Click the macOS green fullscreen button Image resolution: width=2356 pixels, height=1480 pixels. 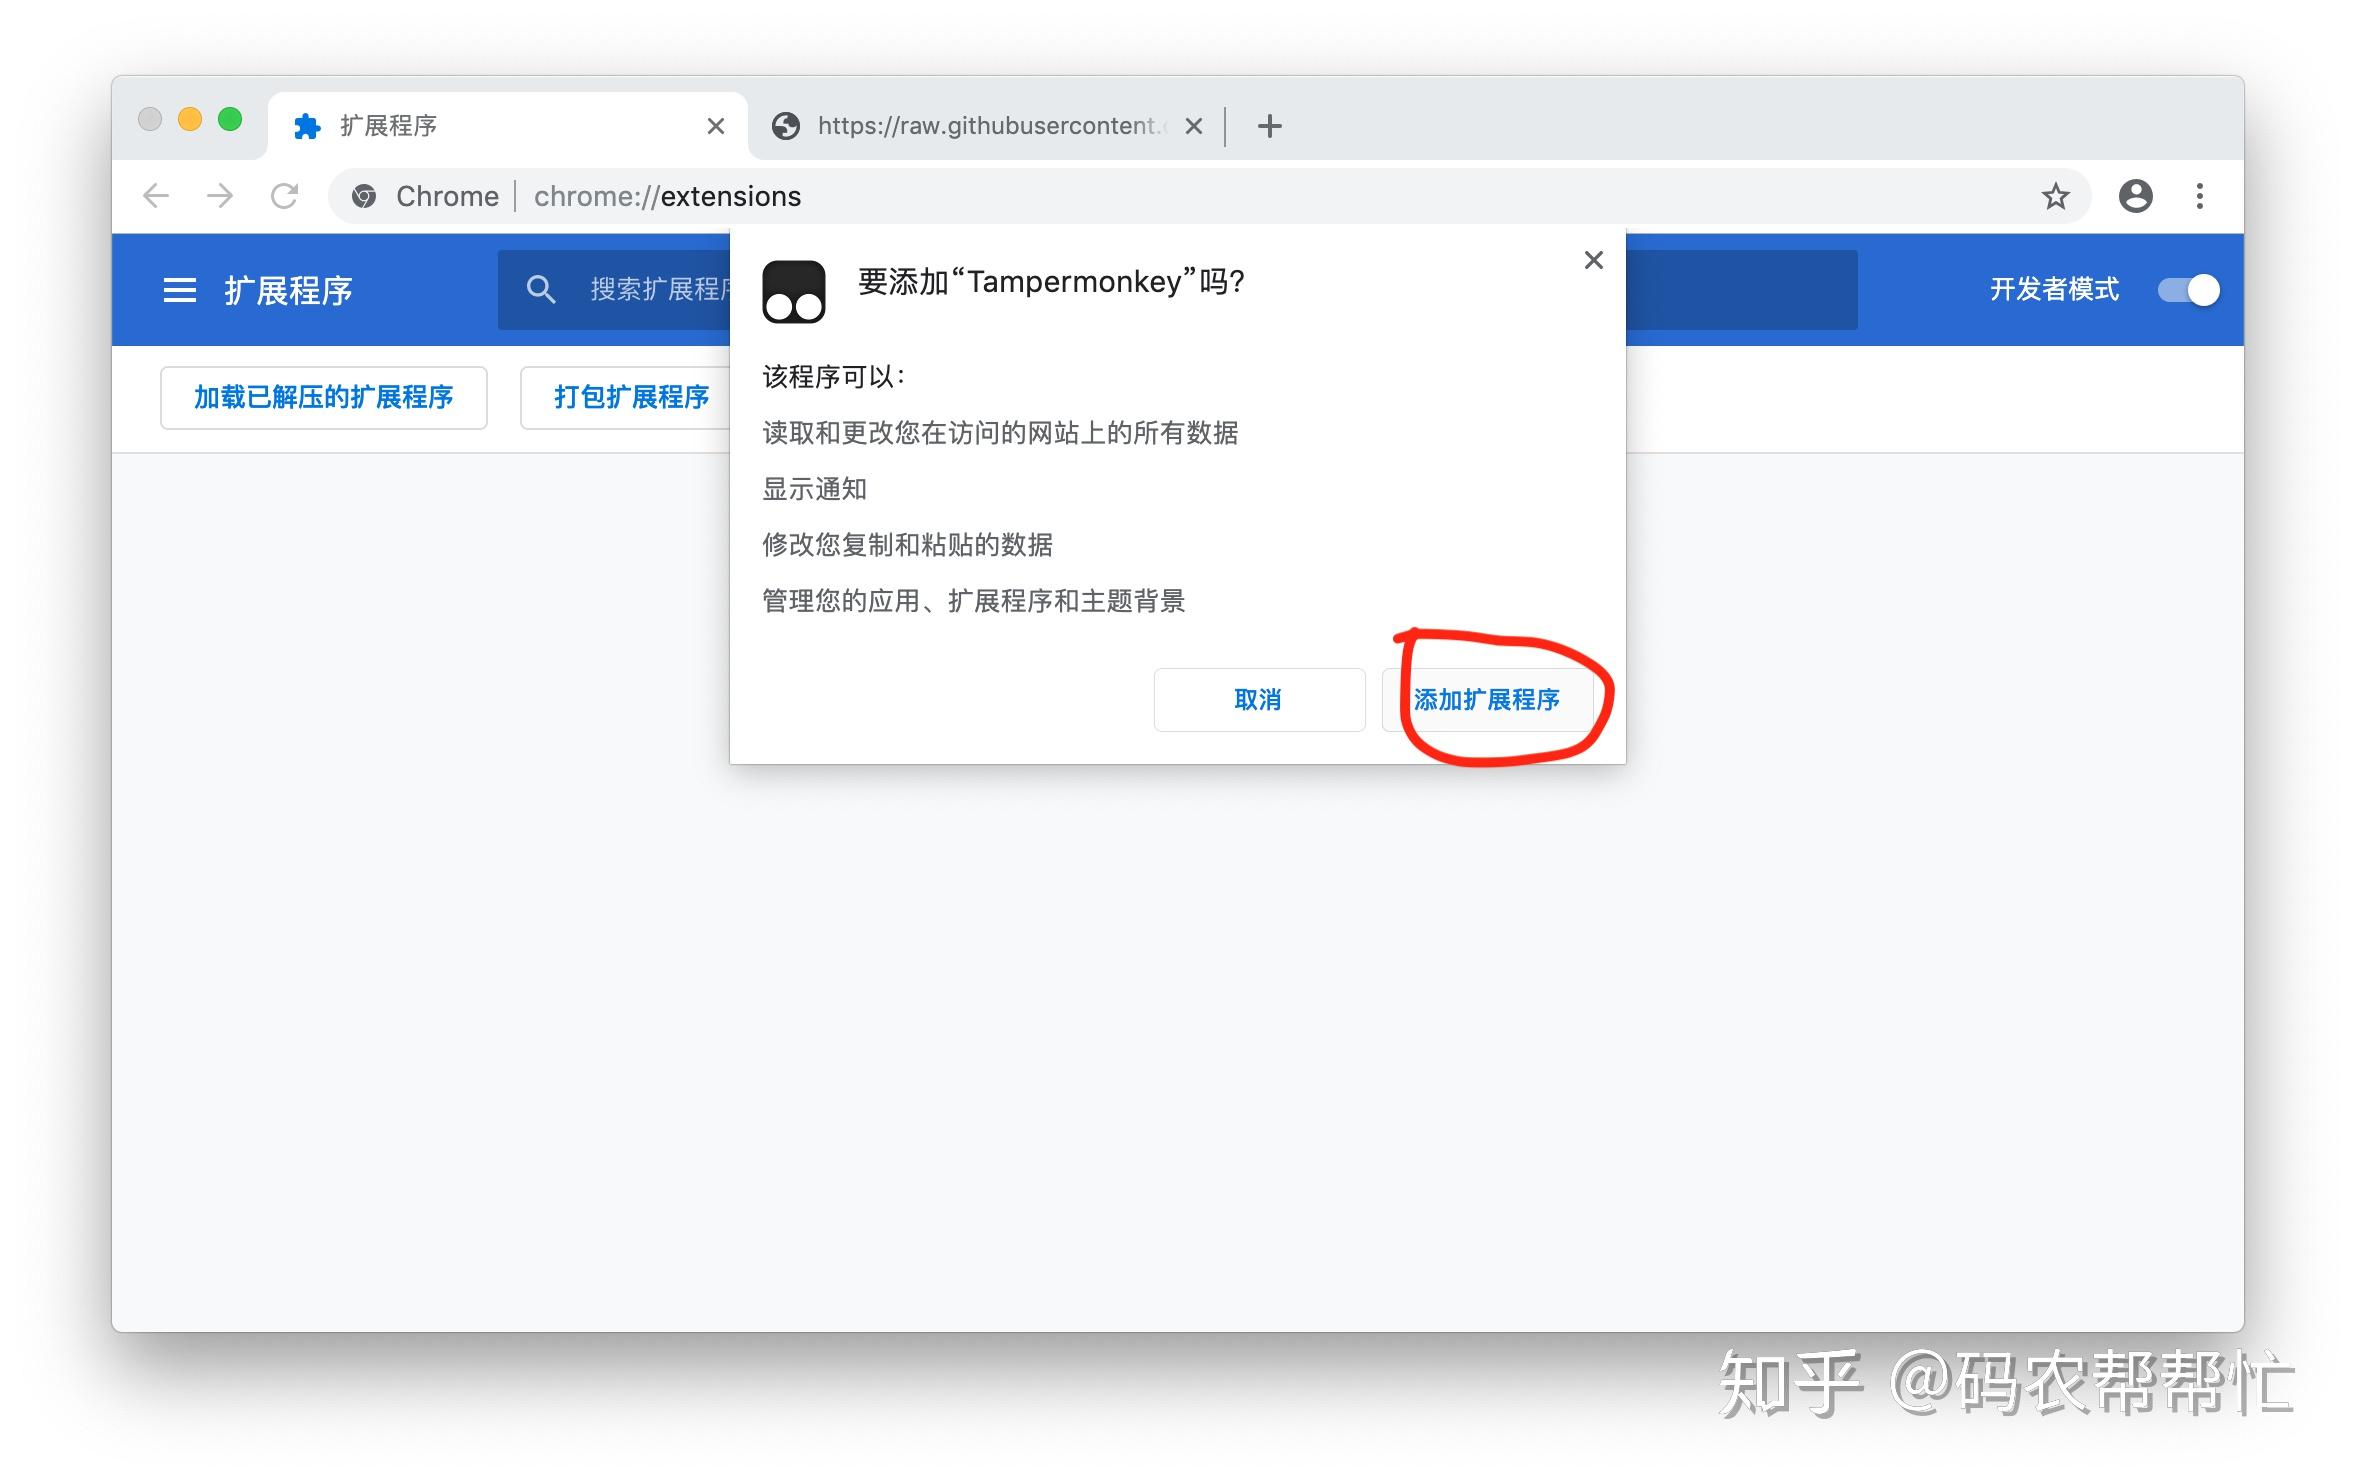pos(230,119)
